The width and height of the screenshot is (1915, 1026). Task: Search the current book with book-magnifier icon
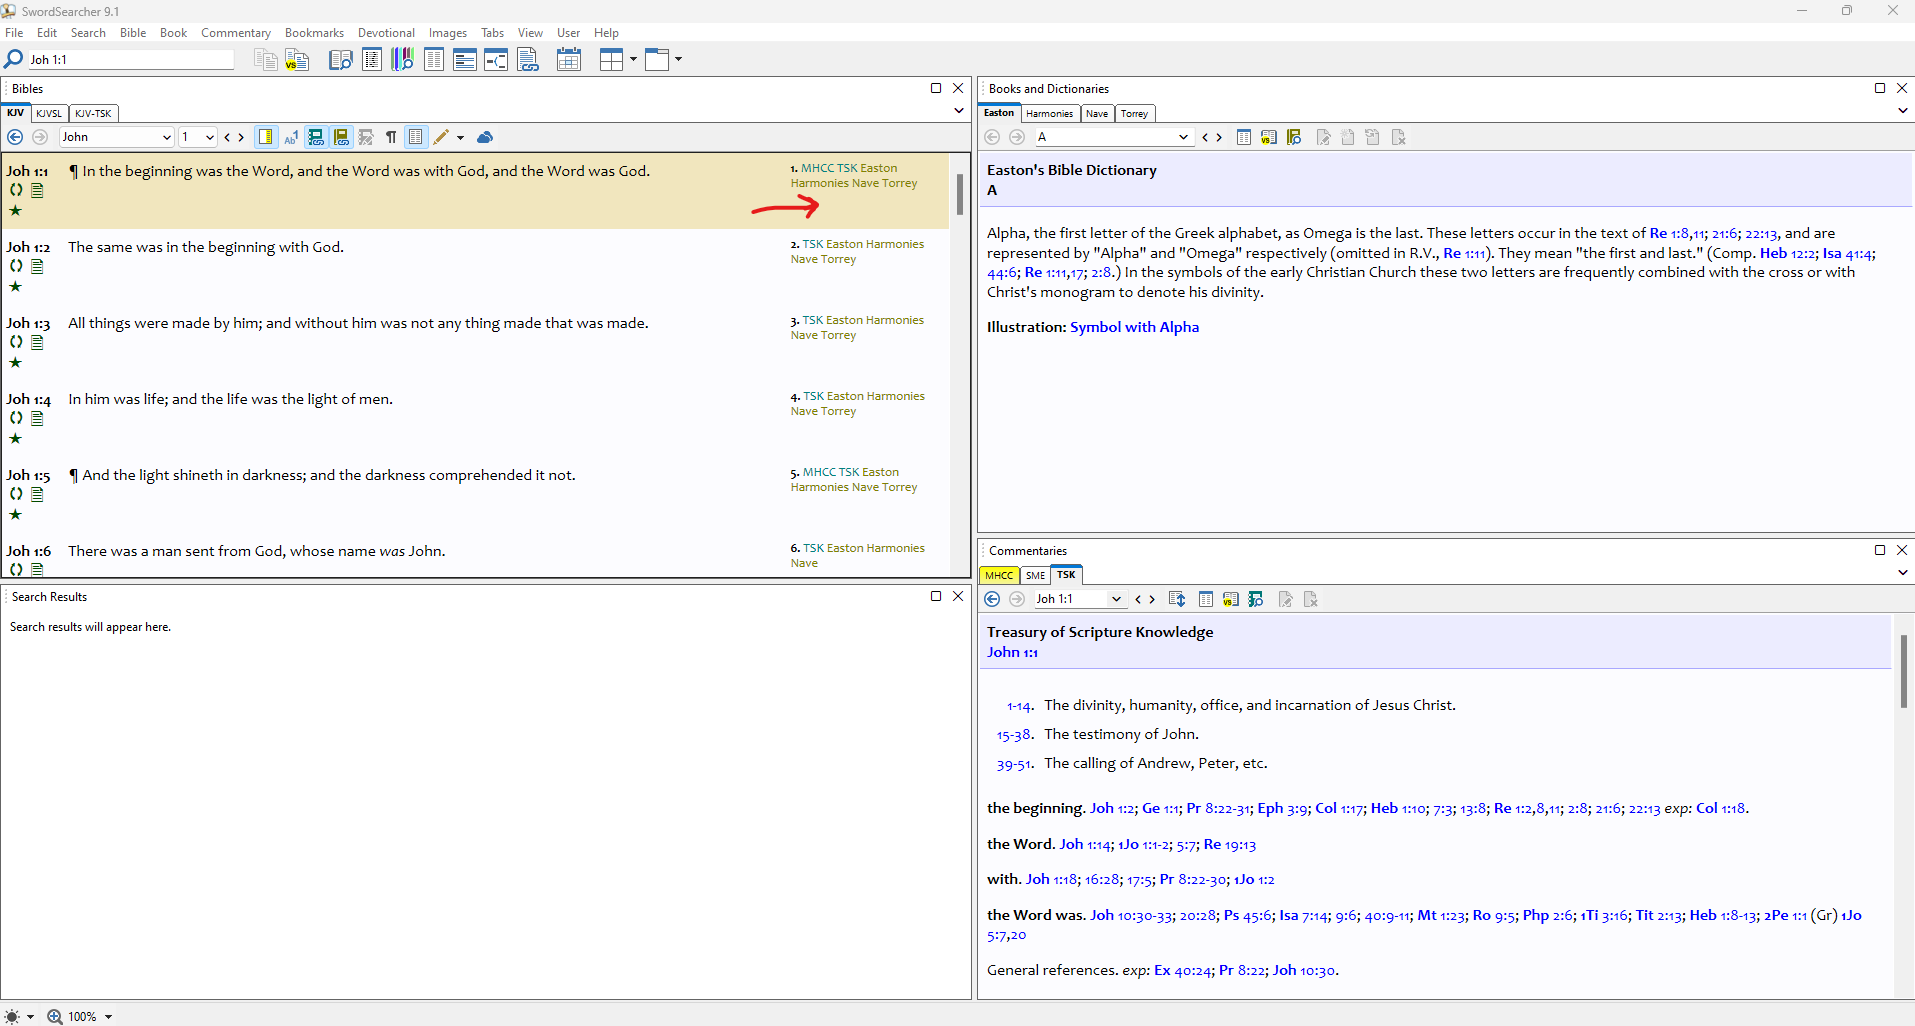pos(1294,137)
